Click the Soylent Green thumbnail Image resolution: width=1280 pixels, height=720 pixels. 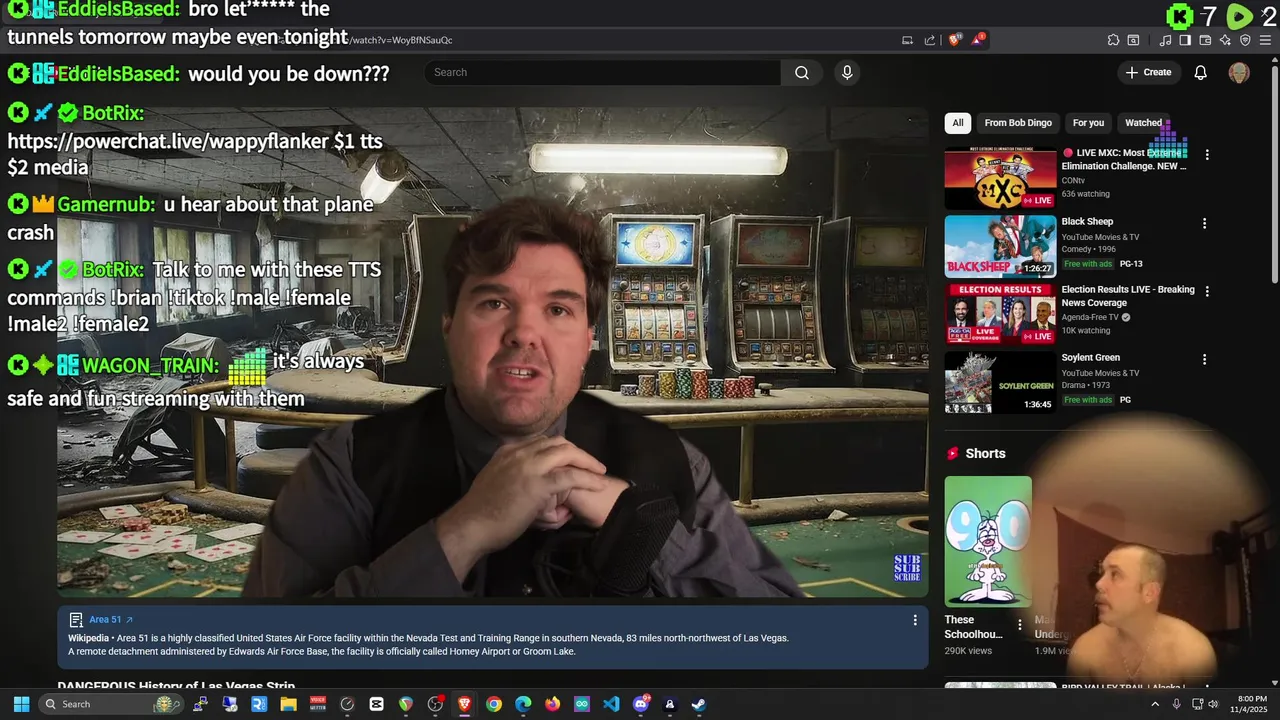1000,381
